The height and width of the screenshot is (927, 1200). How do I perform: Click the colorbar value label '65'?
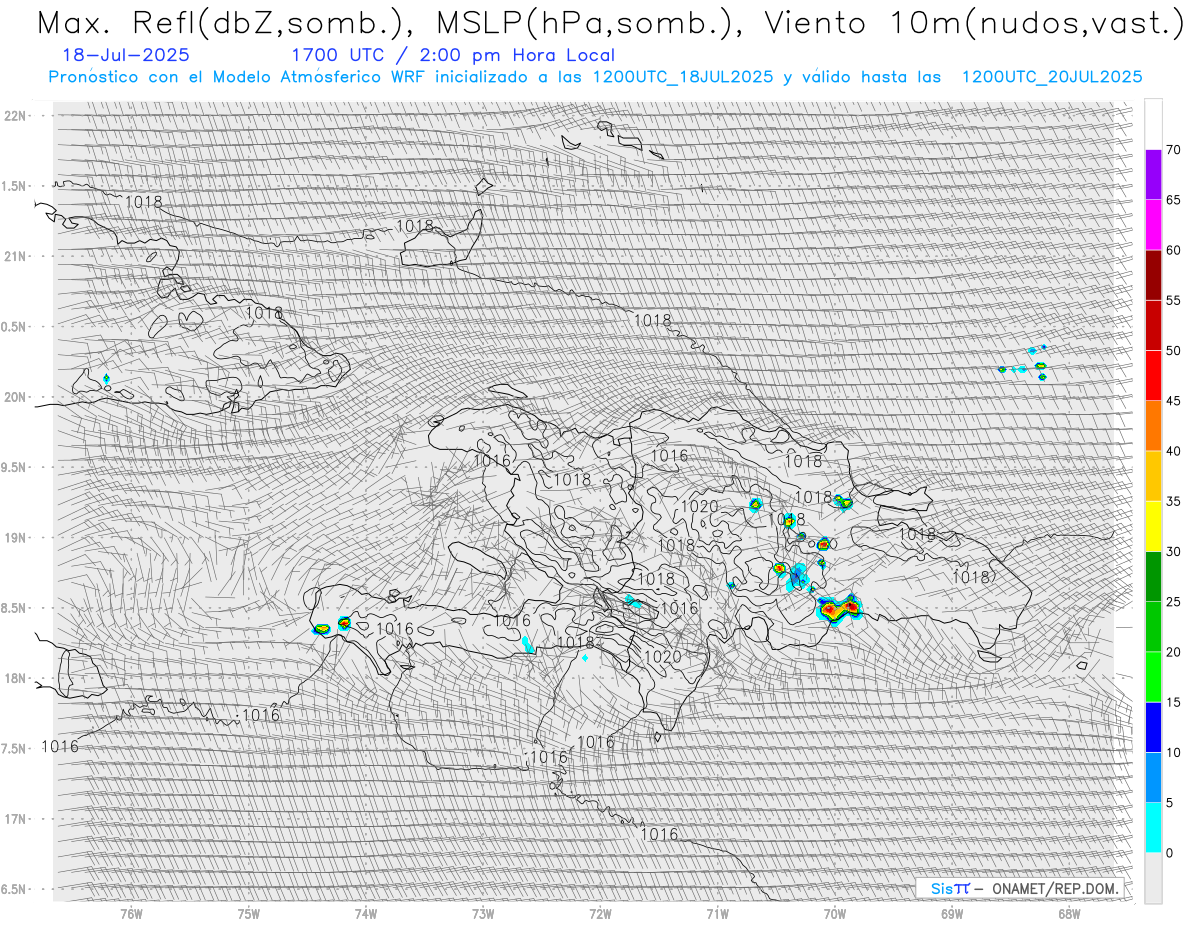[x=1174, y=200]
